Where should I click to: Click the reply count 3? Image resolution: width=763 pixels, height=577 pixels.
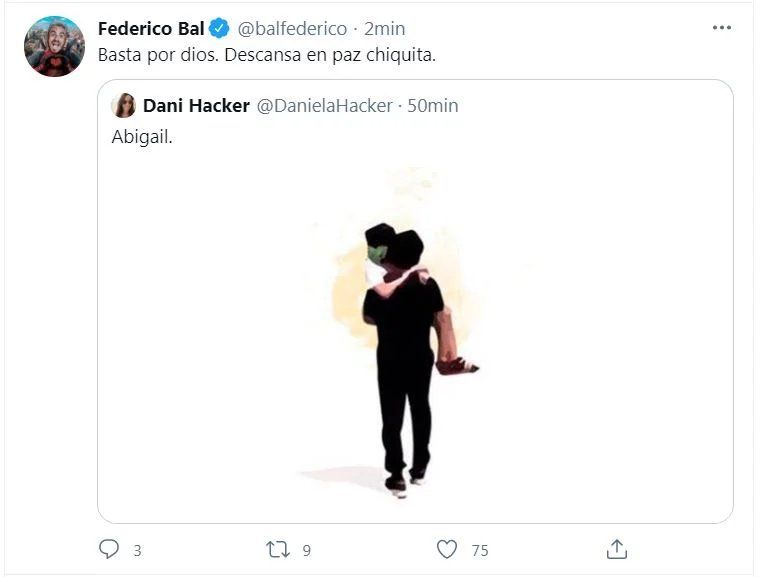(137, 550)
